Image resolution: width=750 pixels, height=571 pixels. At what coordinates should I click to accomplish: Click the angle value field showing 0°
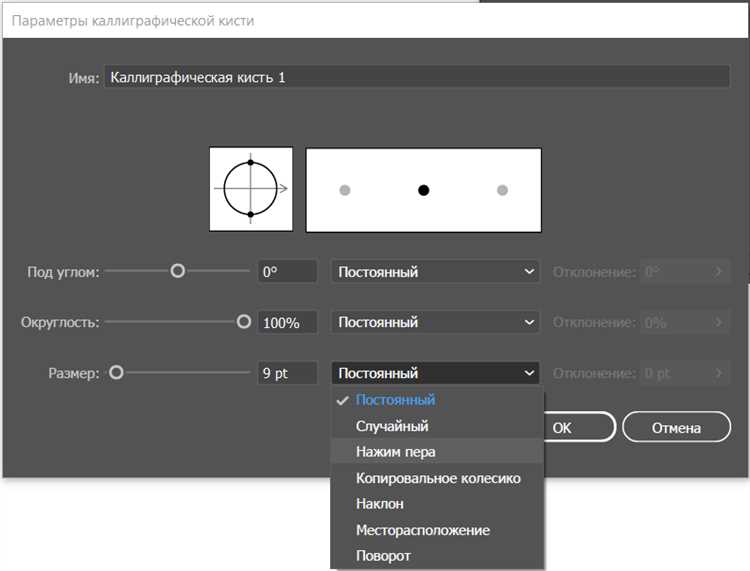(x=287, y=271)
